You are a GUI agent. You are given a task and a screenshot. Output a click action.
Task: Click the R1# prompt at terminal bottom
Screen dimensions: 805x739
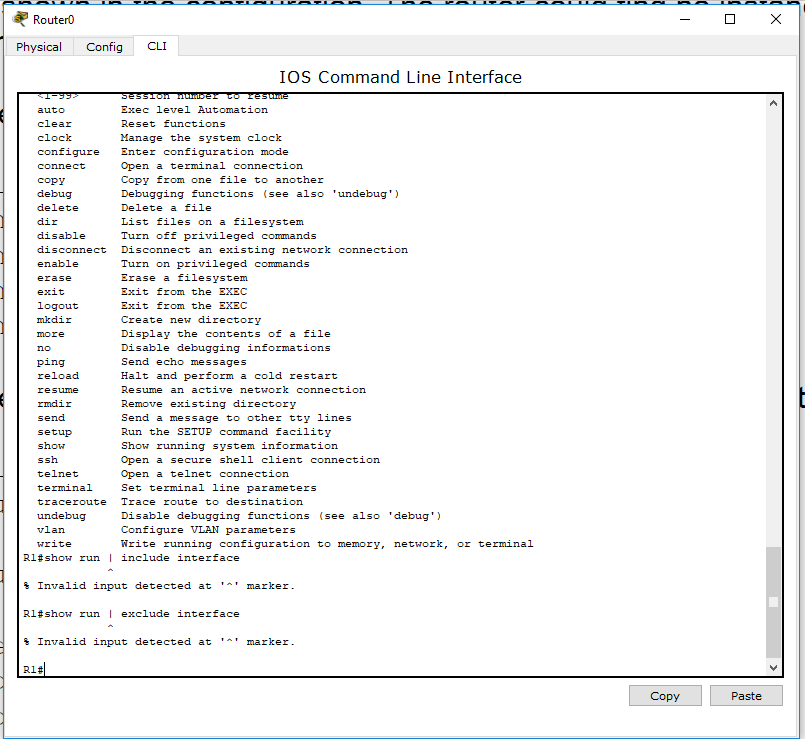coord(33,670)
